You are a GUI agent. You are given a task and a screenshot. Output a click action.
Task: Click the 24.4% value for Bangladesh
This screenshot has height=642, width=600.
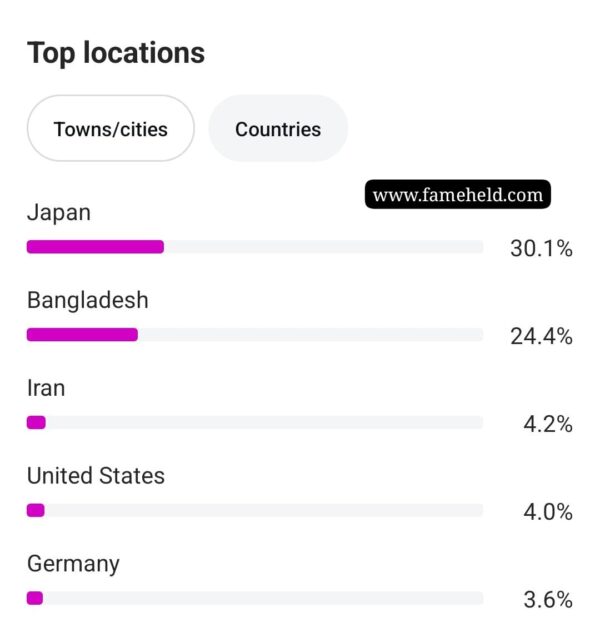(541, 337)
